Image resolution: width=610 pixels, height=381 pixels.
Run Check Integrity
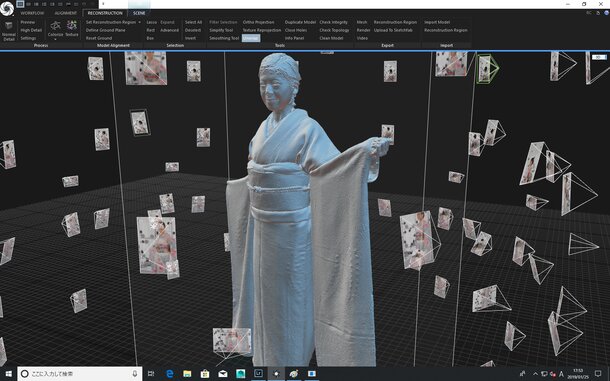(334, 22)
